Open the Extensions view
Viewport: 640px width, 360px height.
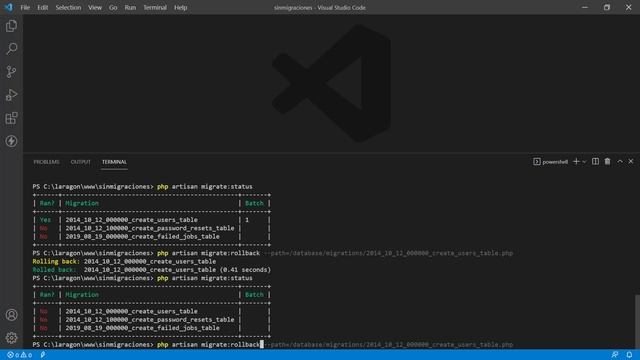11,118
